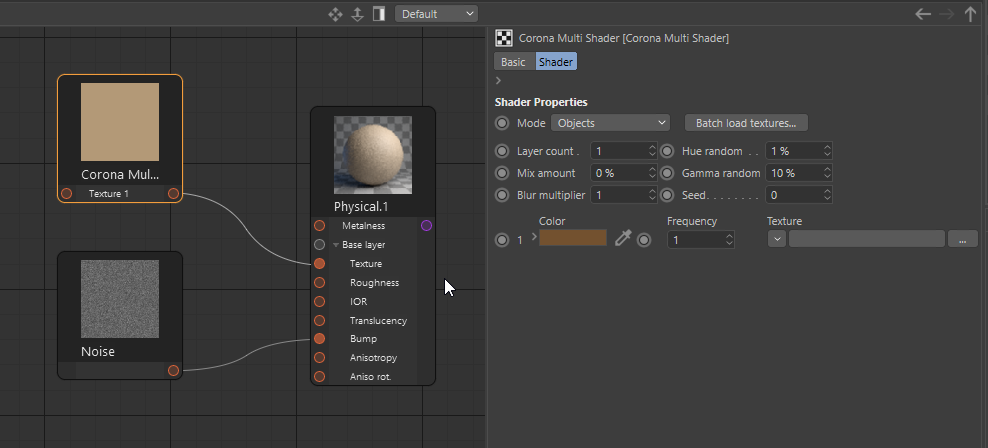Click the Layer count stepper arrows

pyautogui.click(x=653, y=151)
